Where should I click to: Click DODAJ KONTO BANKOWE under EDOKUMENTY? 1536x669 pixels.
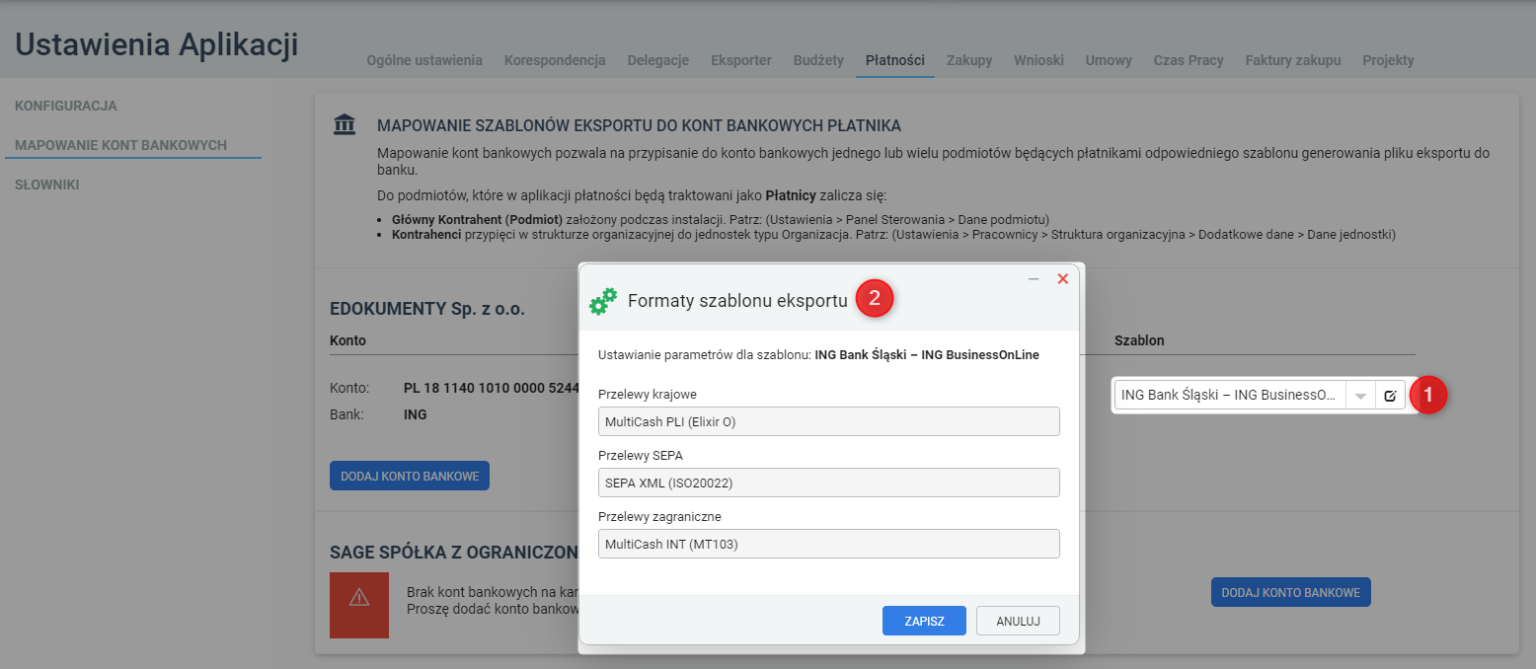[409, 476]
